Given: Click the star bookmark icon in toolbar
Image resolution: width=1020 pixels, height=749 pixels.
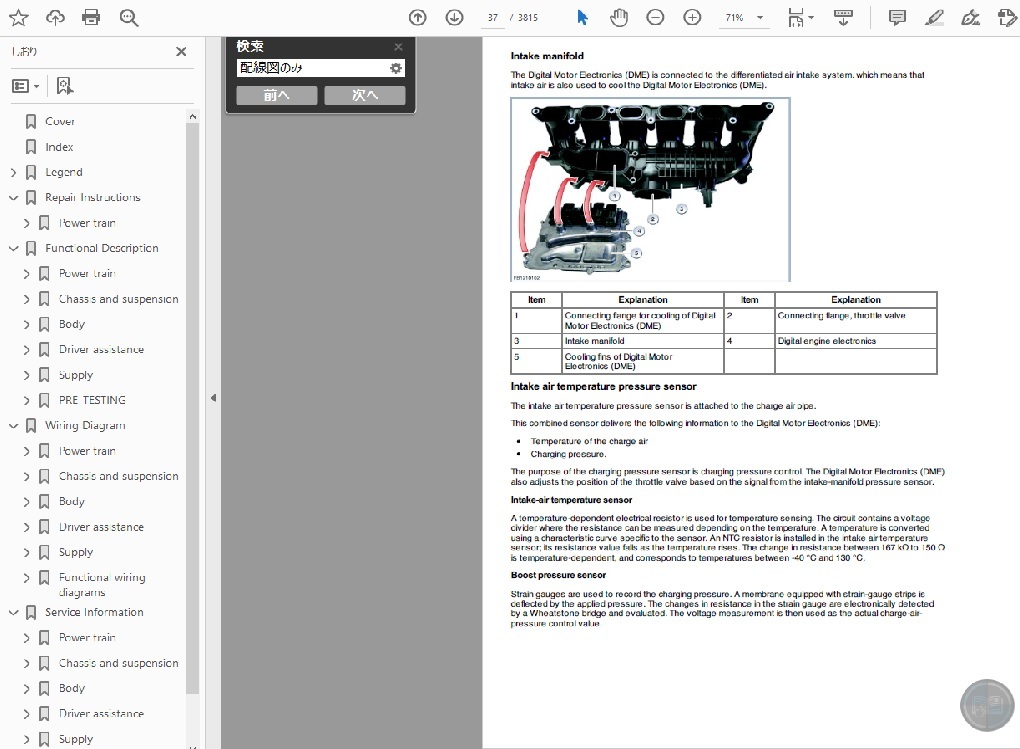Looking at the screenshot, I should tap(18, 18).
